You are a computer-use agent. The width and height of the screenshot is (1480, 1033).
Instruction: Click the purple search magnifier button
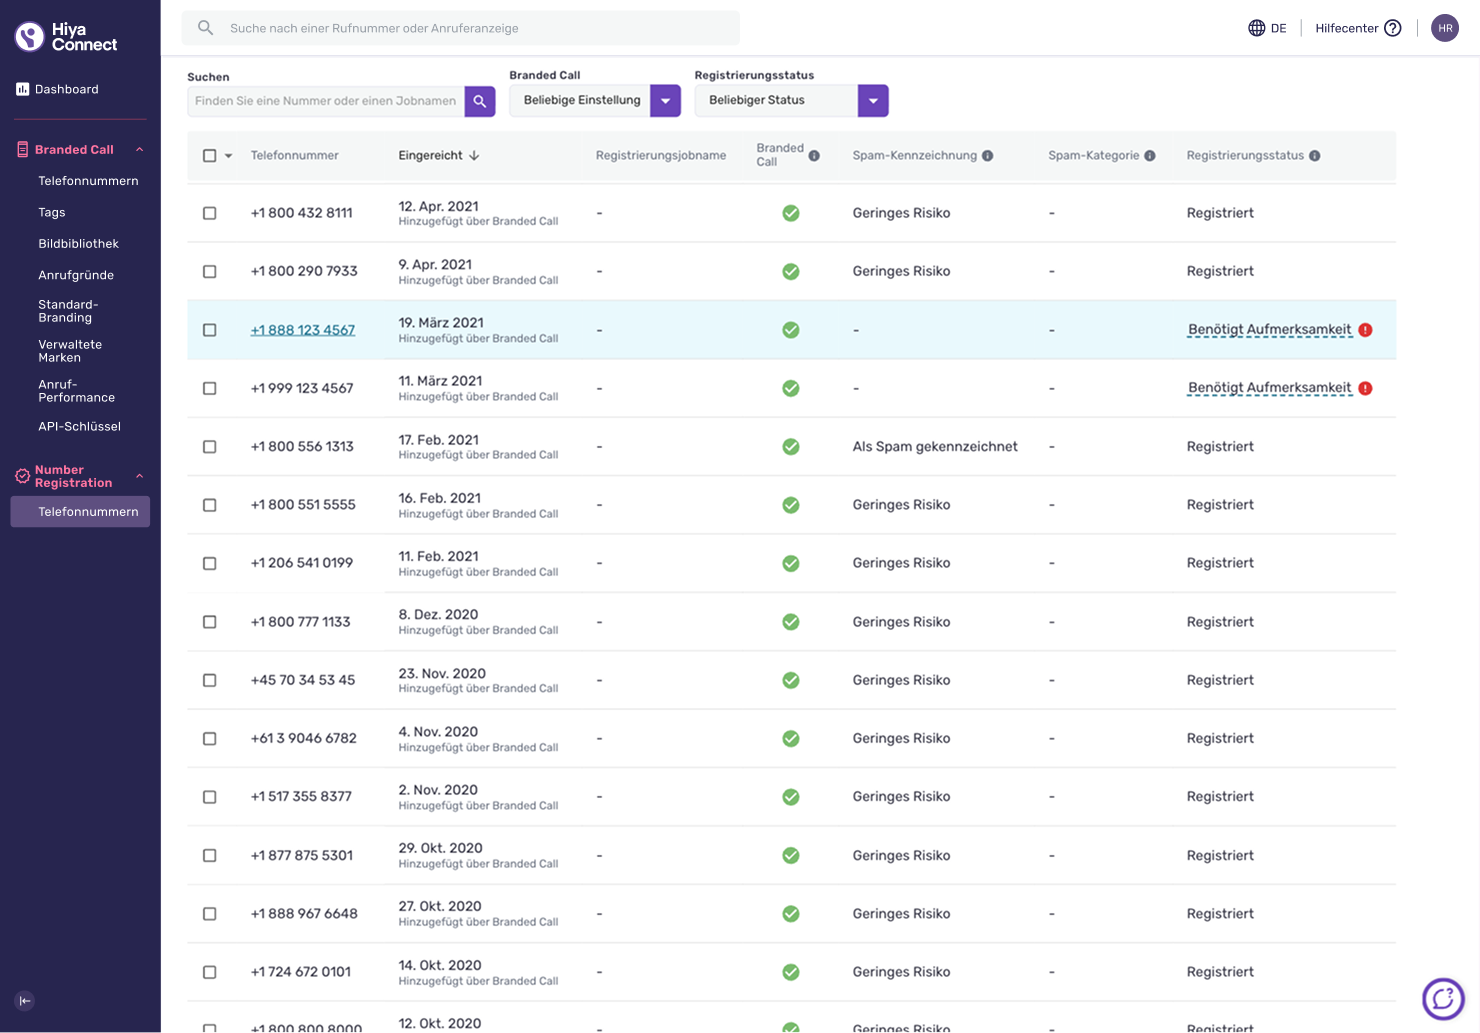480,101
